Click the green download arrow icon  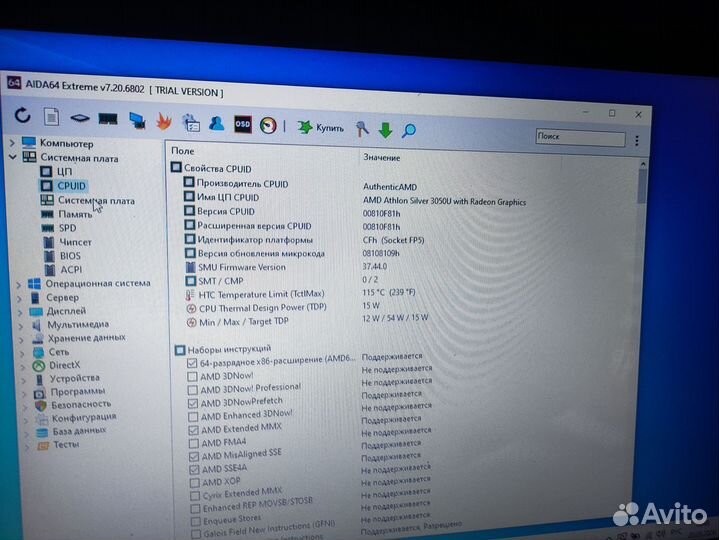(386, 130)
